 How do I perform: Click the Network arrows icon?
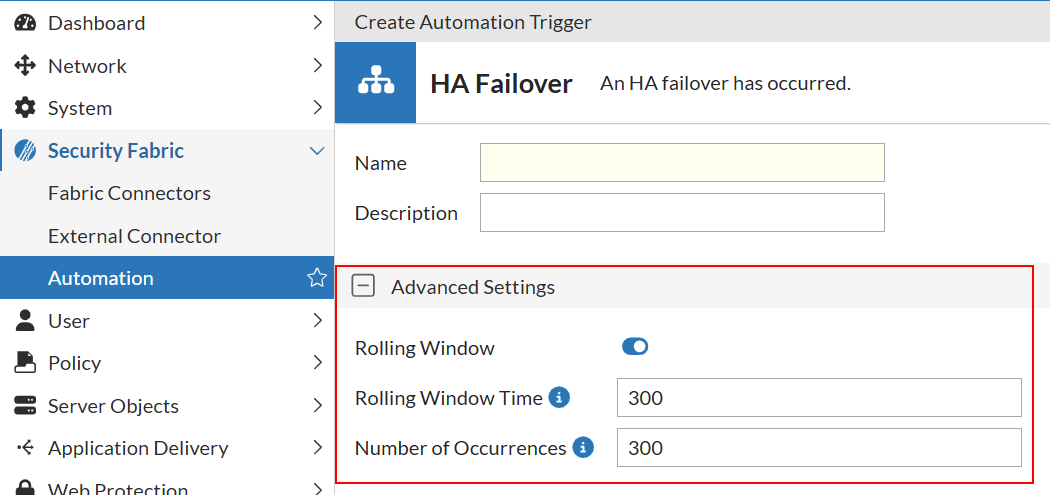[25, 66]
